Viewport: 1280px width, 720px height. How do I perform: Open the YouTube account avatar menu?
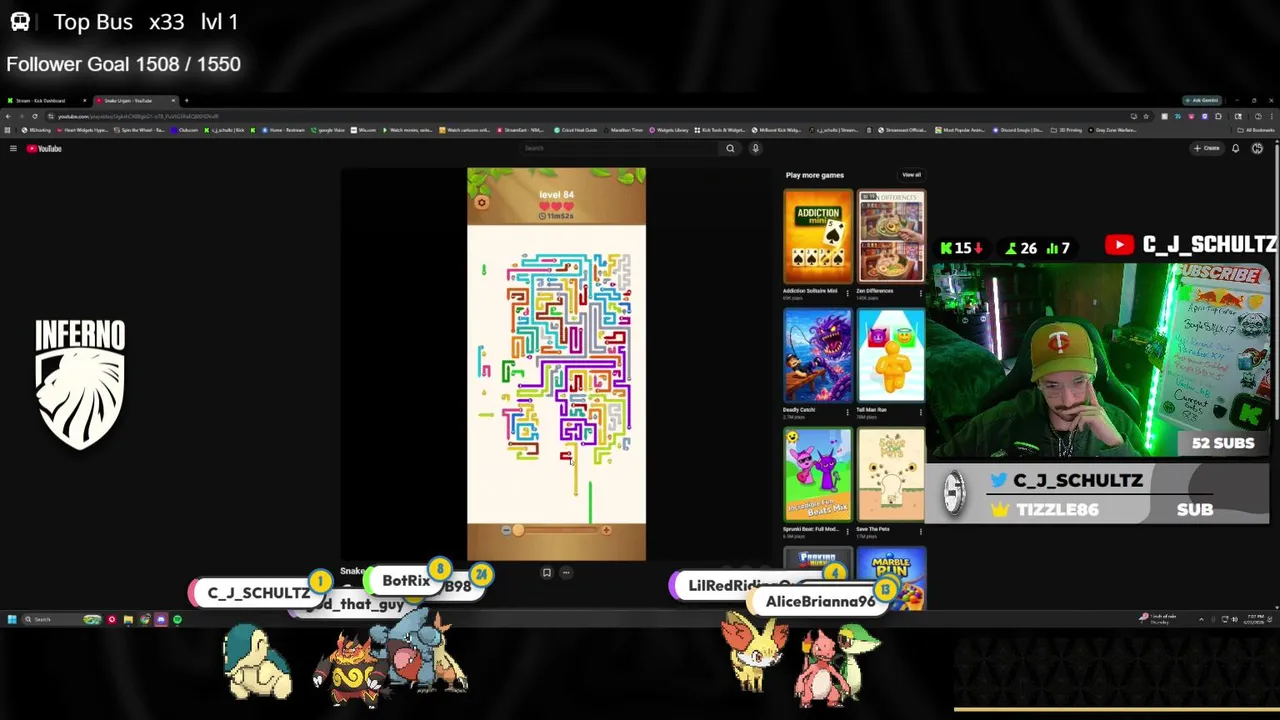click(1257, 148)
